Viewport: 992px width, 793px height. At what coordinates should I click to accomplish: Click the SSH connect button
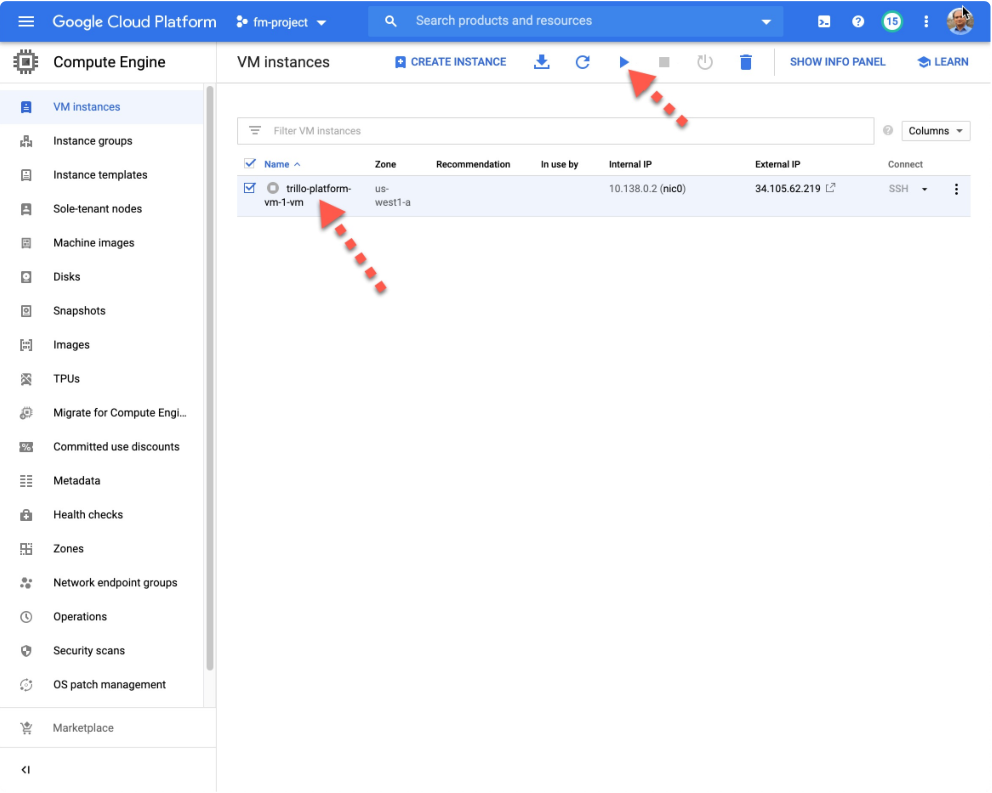[x=898, y=189]
